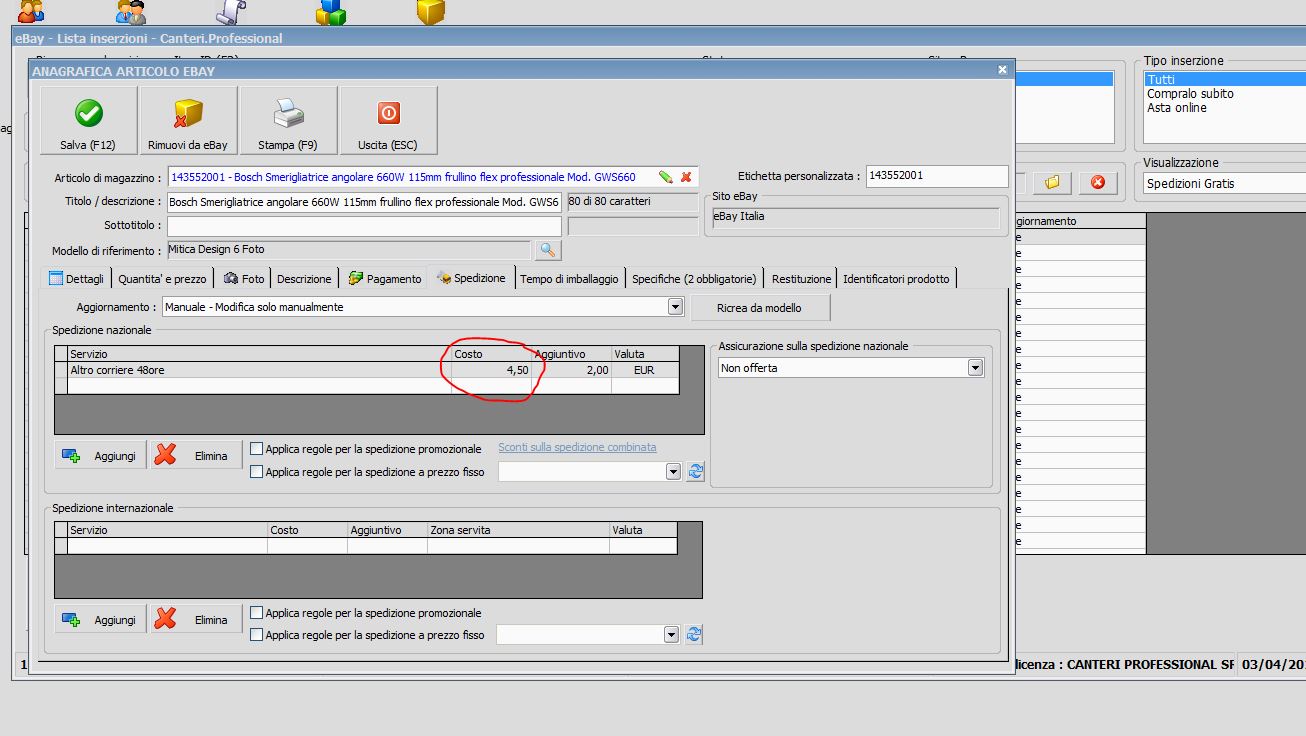The height and width of the screenshot is (736, 1306).
Task: Switch to Dettagli tab
Action: pyautogui.click(x=76, y=278)
